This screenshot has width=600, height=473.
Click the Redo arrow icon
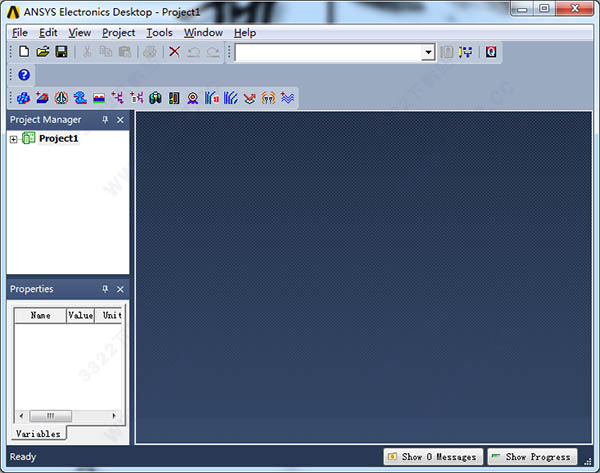(213, 52)
